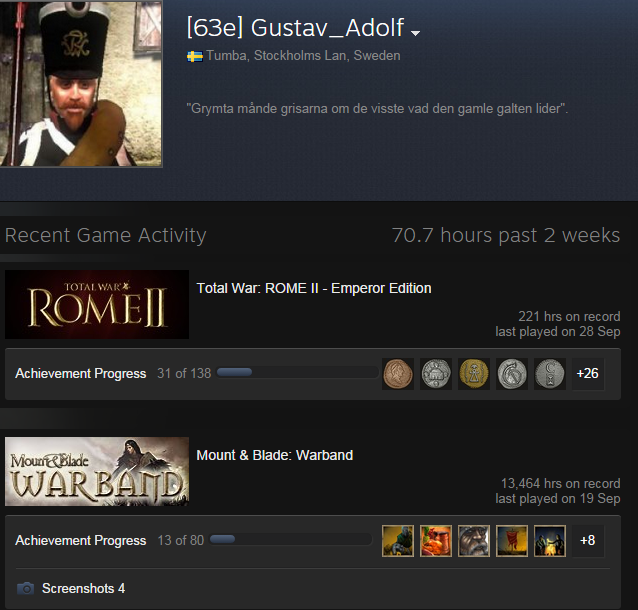Open the Screenshots 4 link
Screen dimensions: 638x610
[83, 588]
